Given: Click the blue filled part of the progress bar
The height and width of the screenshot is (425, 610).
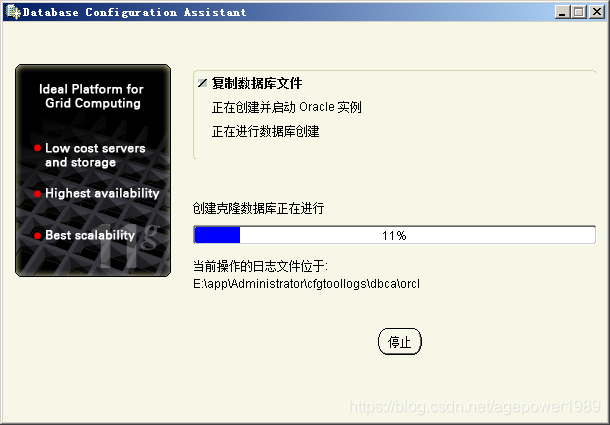Looking at the screenshot, I should pyautogui.click(x=217, y=235).
